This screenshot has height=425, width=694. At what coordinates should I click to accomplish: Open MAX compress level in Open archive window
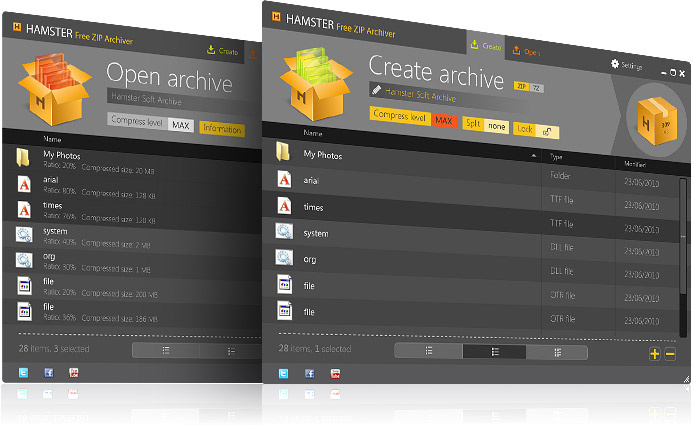pos(181,125)
